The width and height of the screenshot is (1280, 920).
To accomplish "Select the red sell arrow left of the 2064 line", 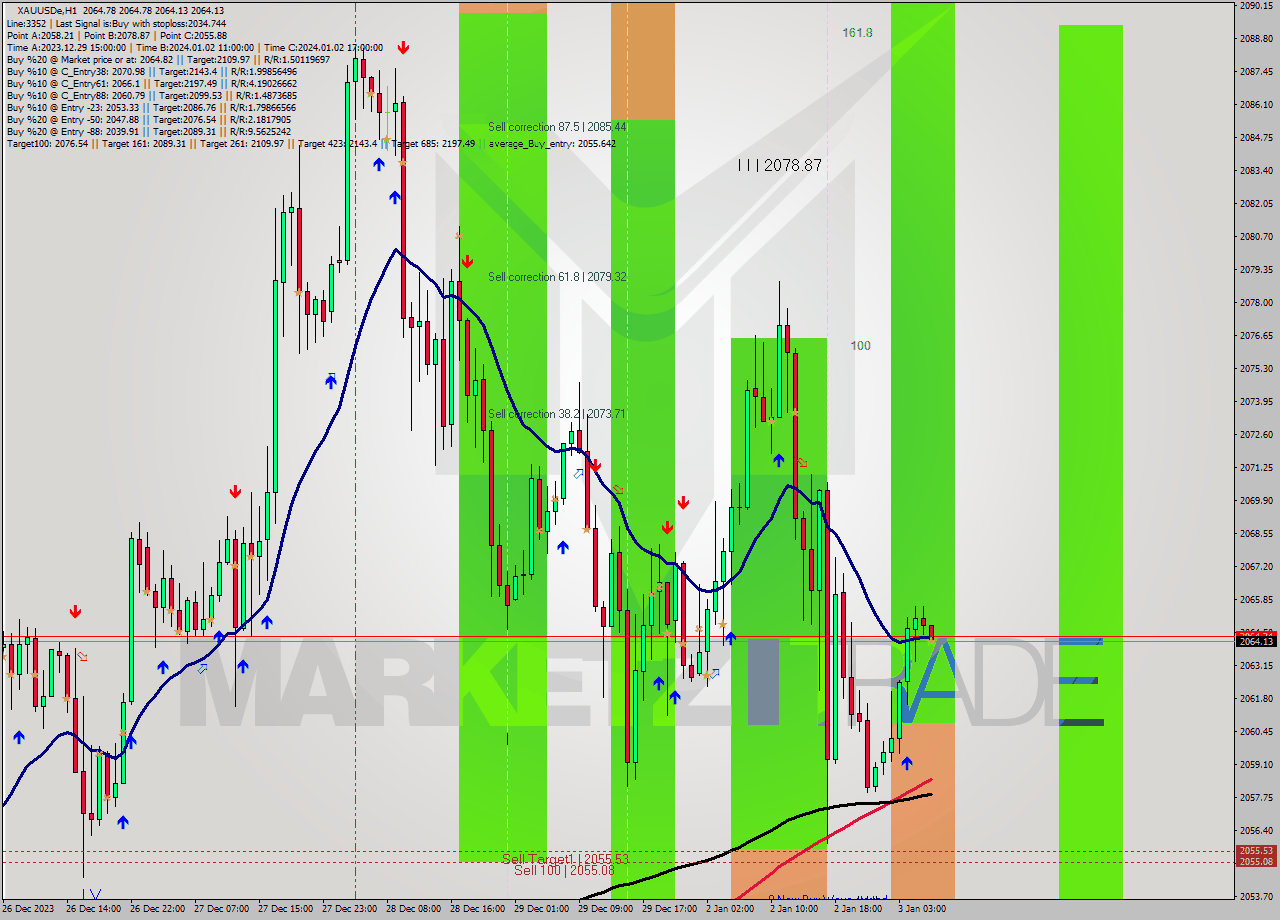I will pyautogui.click(x=75, y=612).
